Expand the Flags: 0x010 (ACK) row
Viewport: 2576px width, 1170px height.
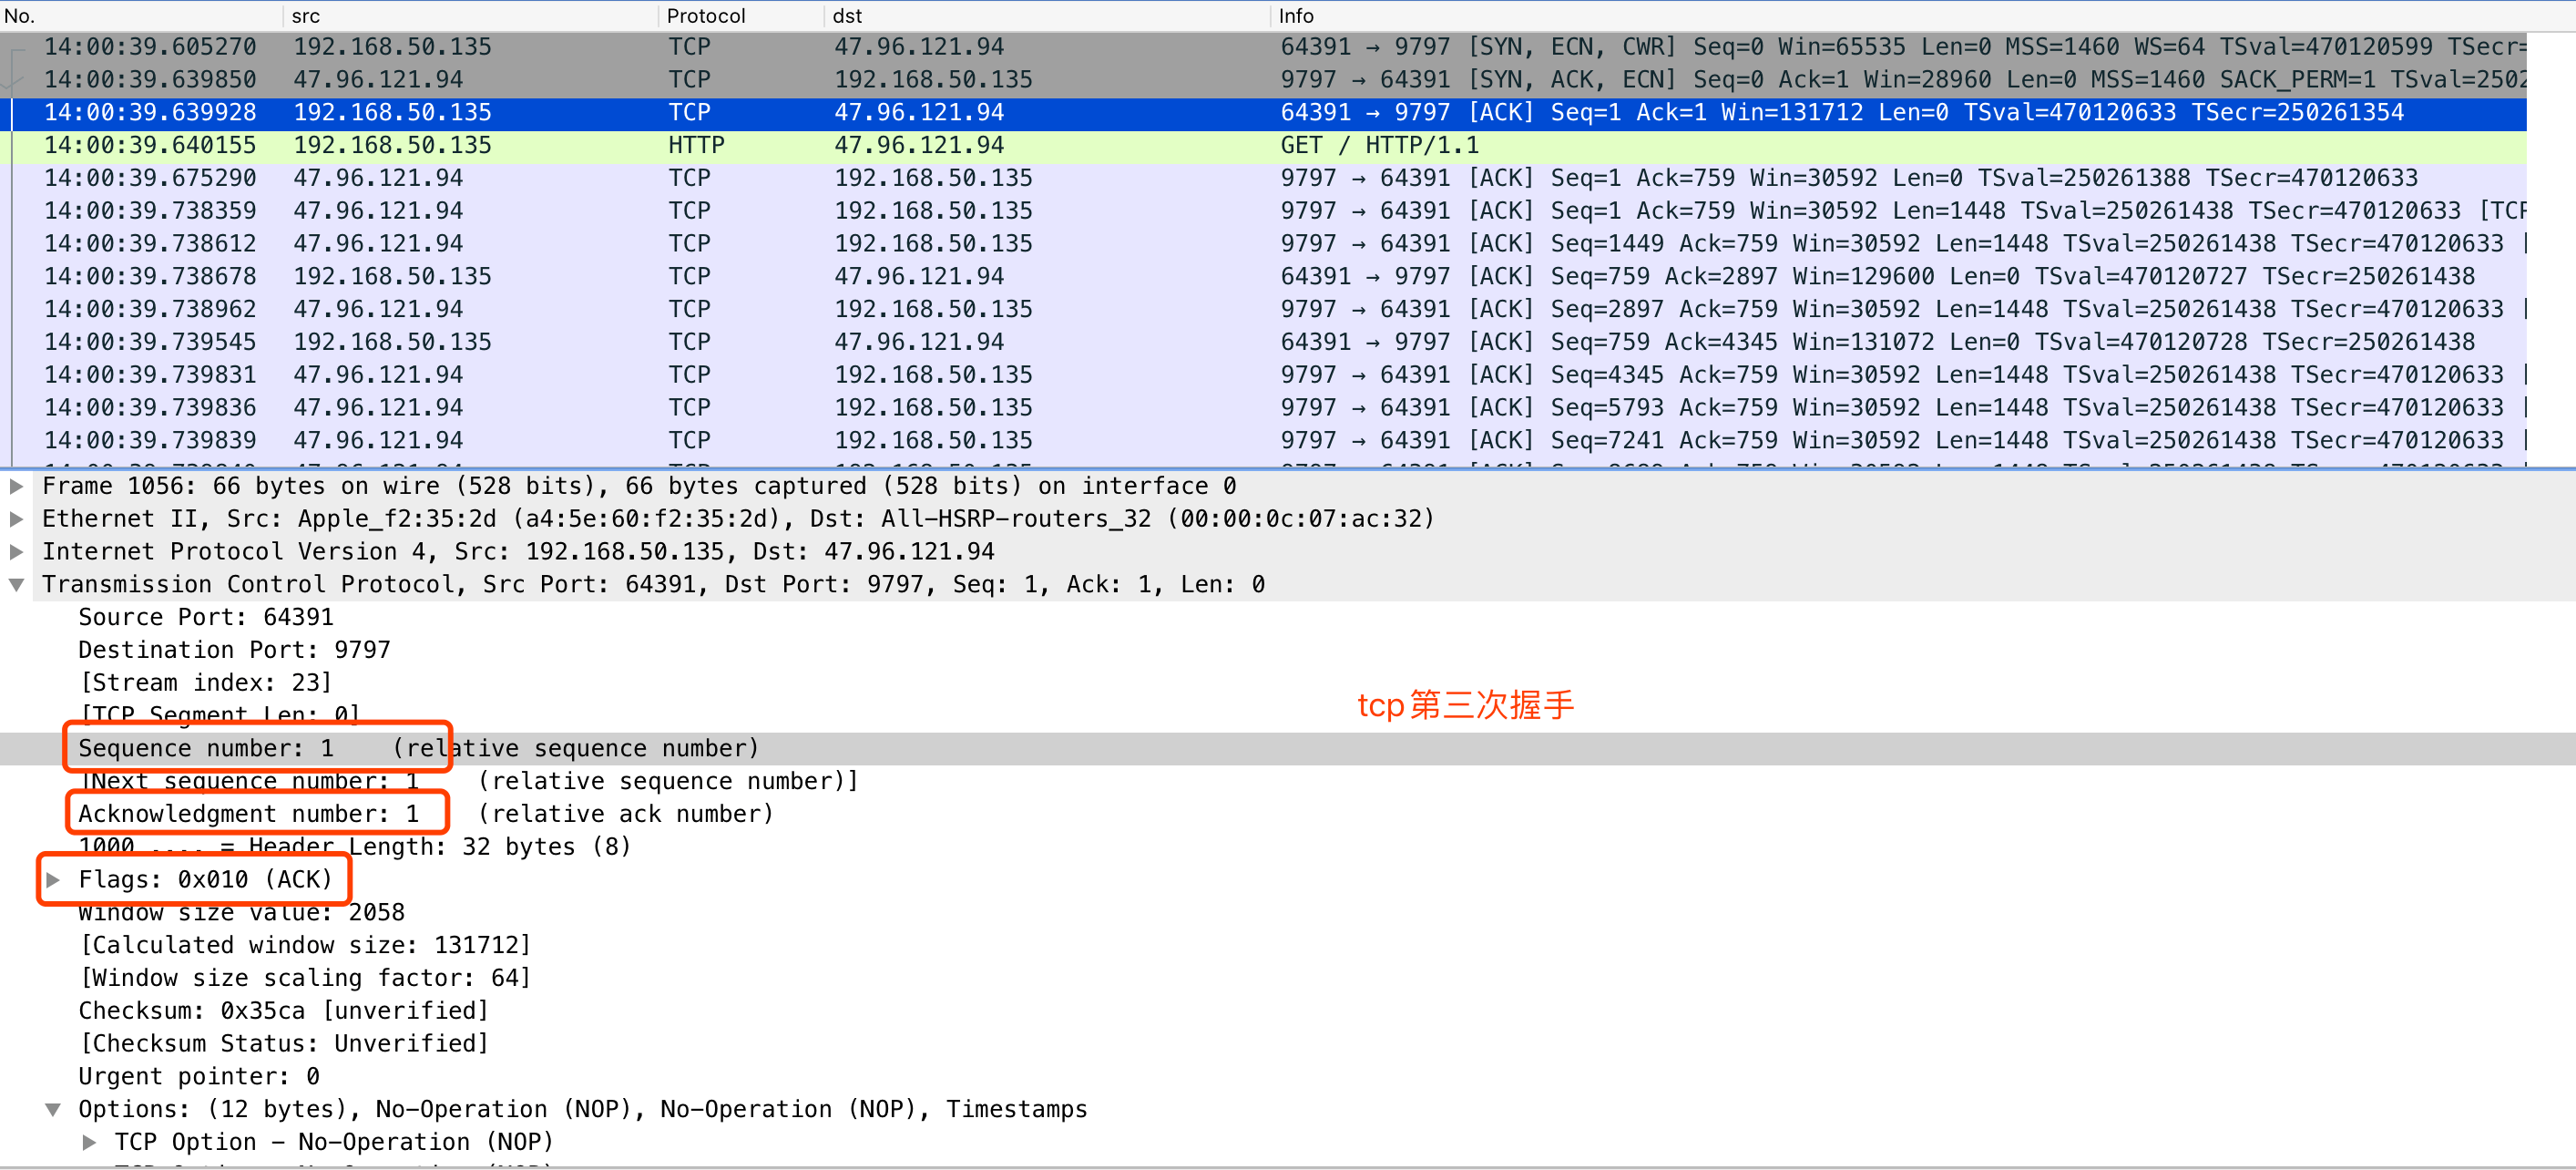click(x=53, y=881)
